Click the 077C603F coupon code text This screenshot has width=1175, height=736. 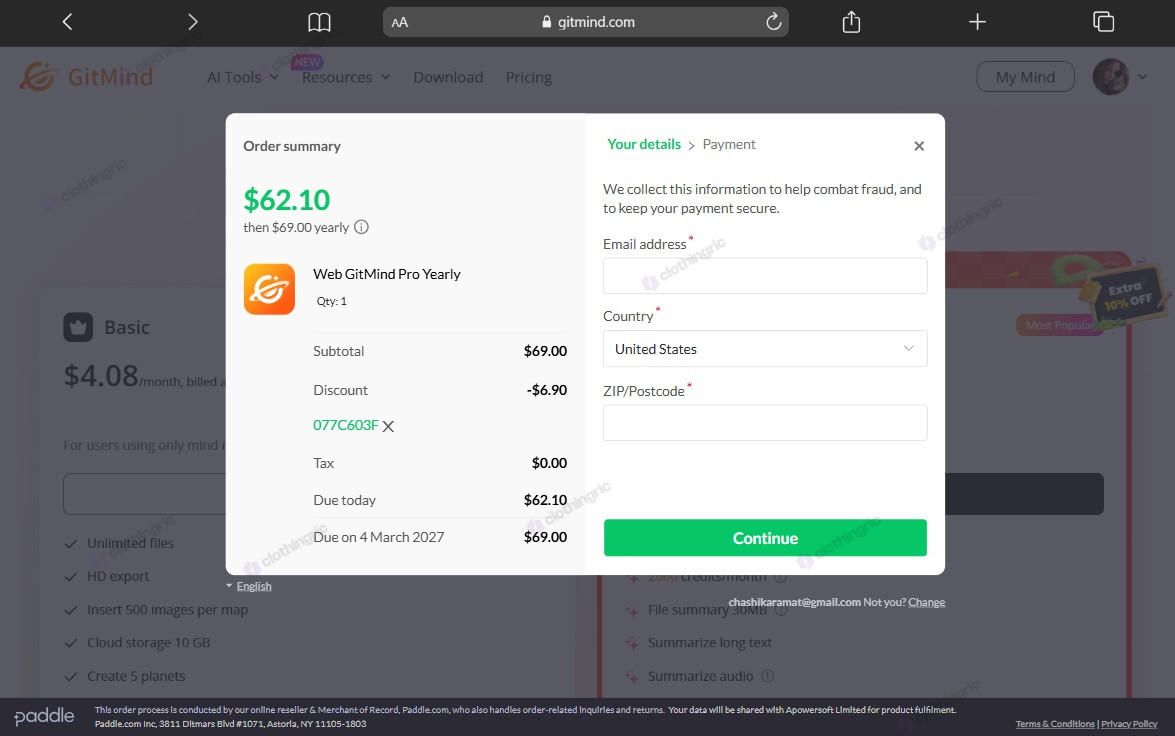(x=345, y=425)
